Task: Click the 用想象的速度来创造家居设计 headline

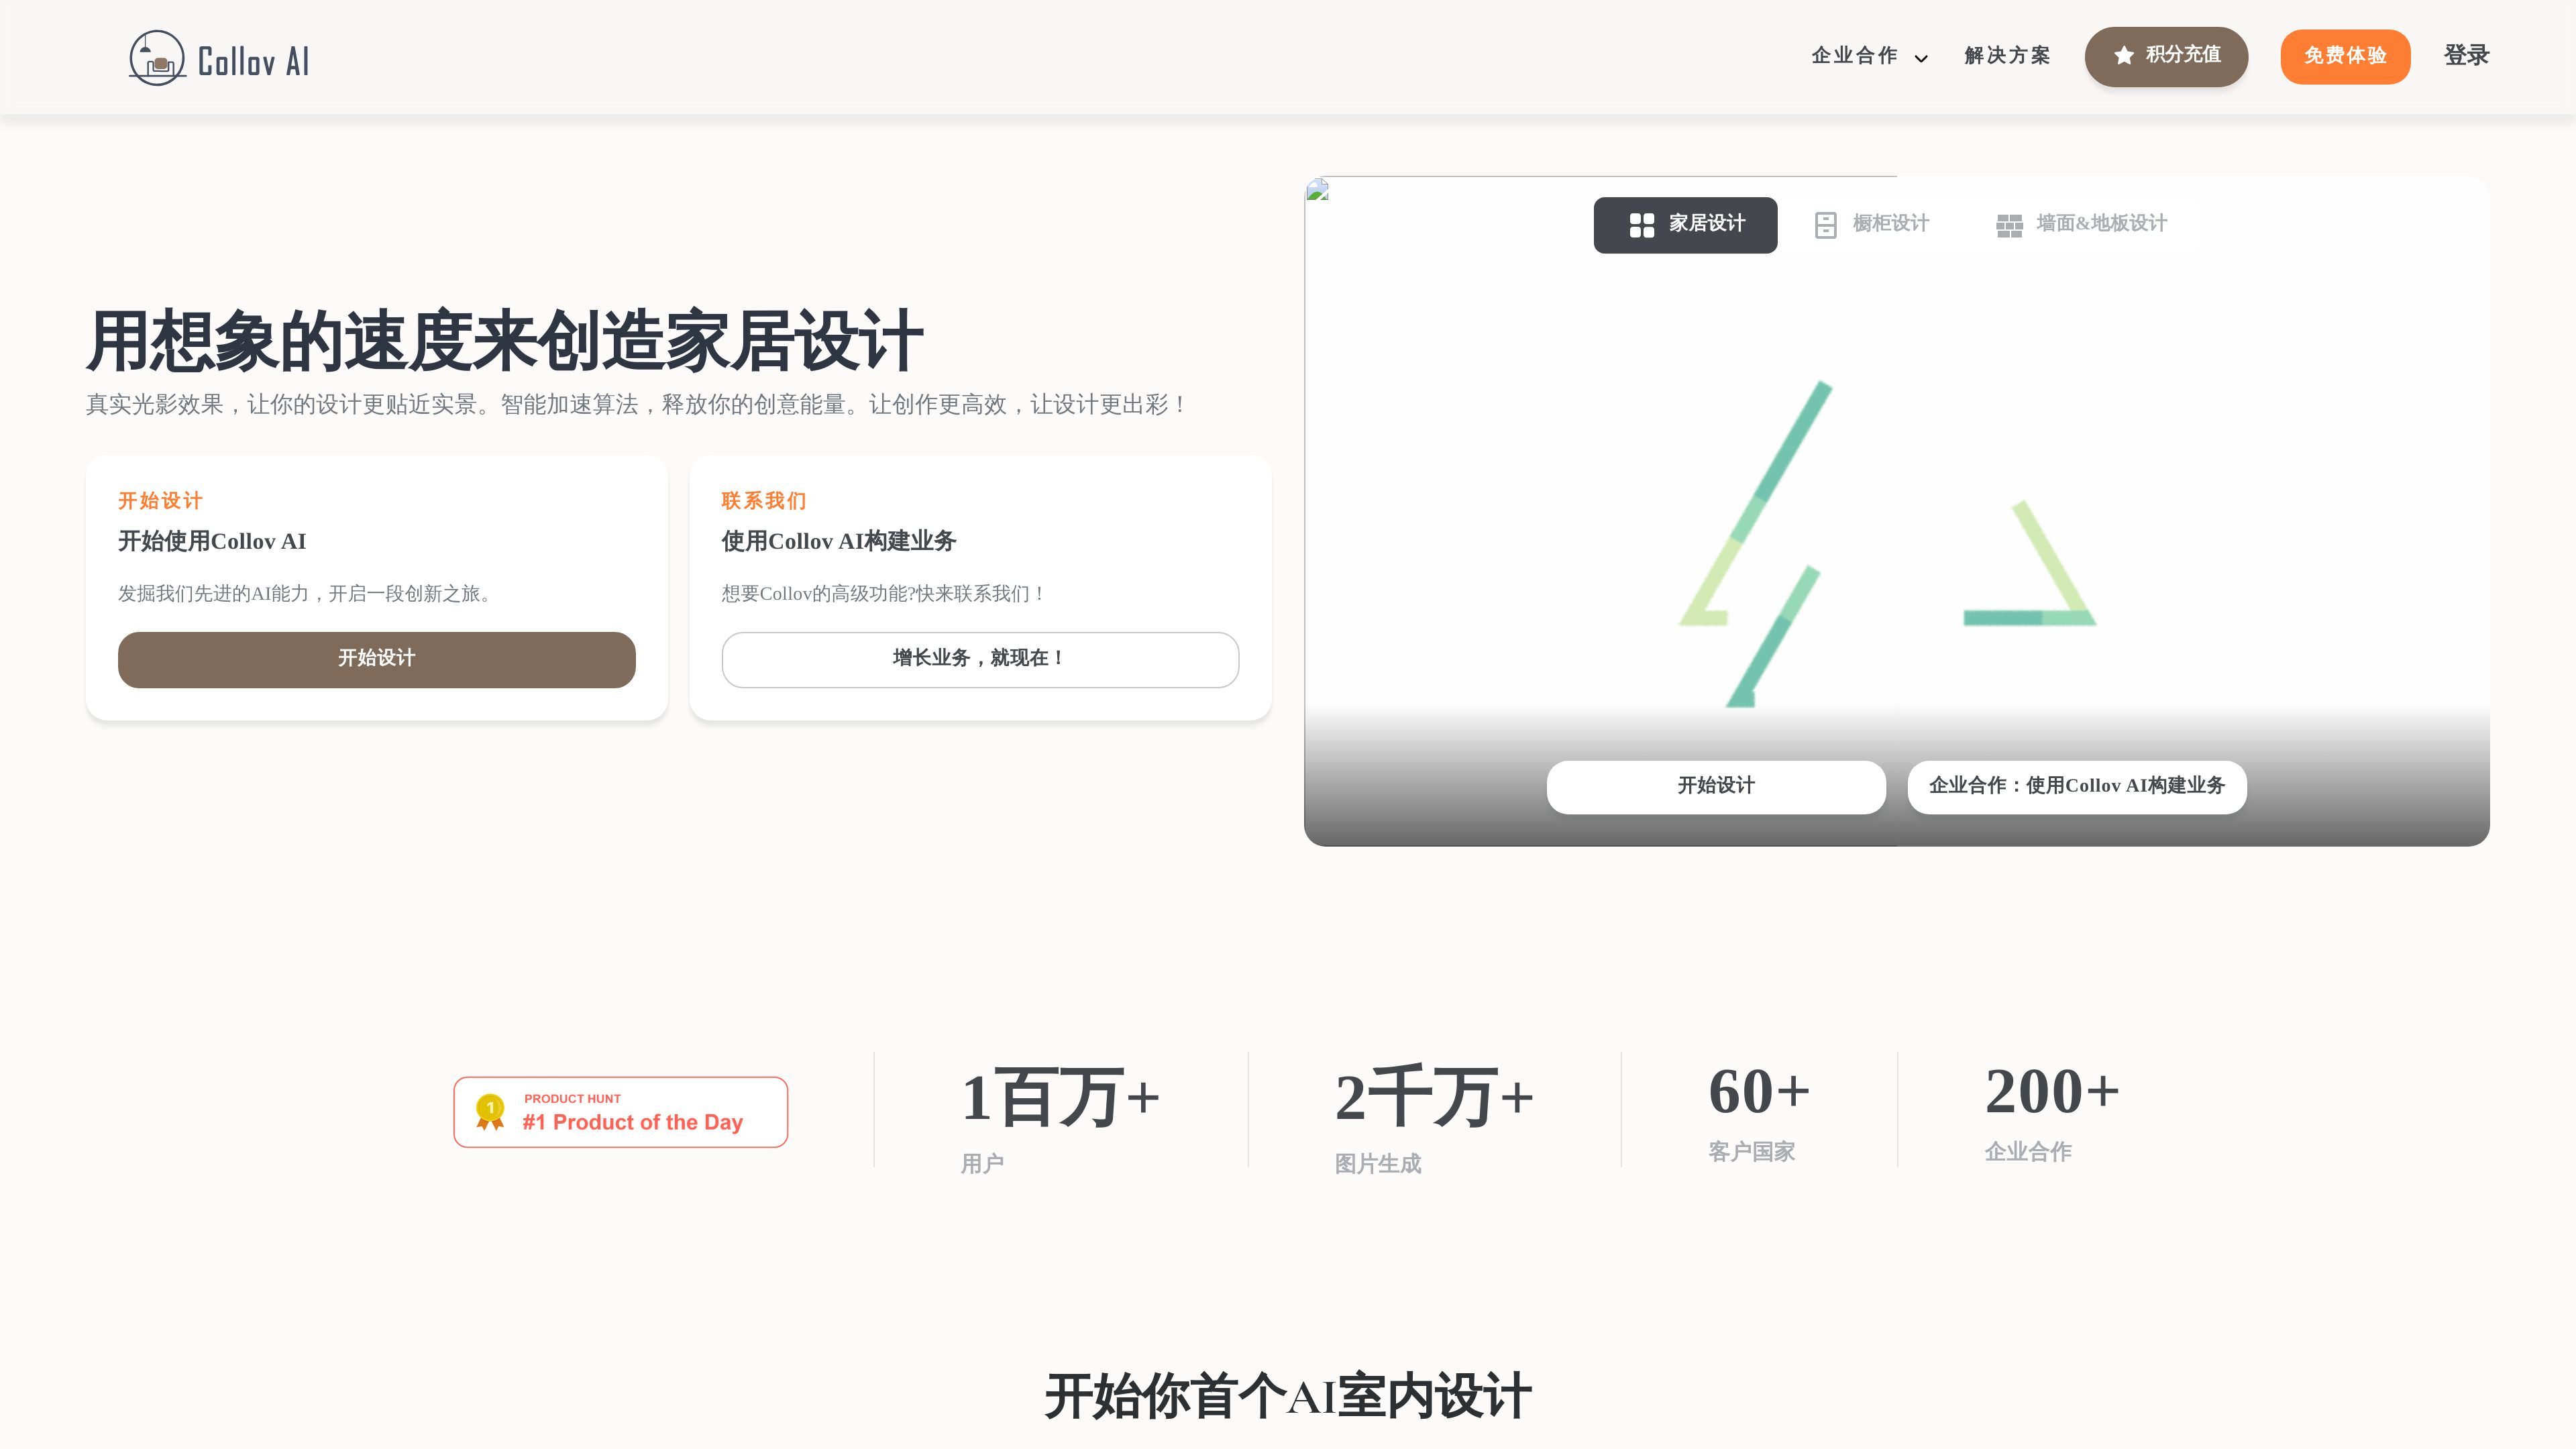Action: pyautogui.click(x=504, y=341)
